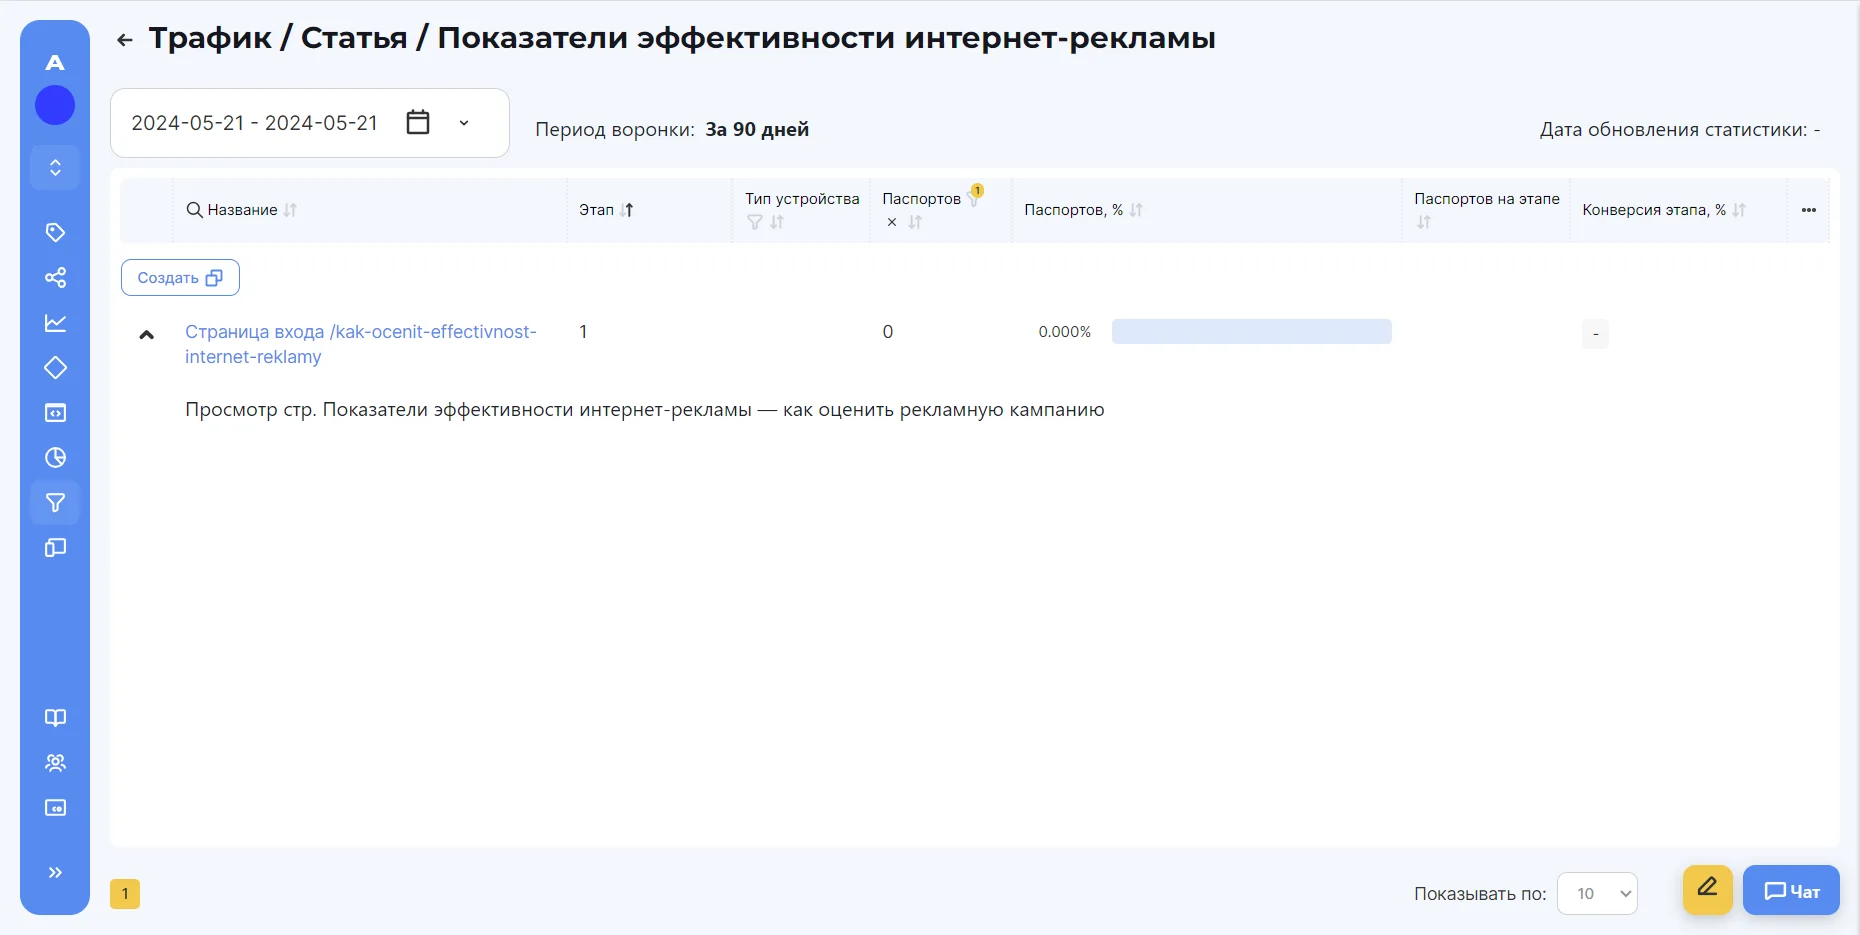
Task: Click the blue circle profile avatar in the sidebar
Action: tap(55, 105)
